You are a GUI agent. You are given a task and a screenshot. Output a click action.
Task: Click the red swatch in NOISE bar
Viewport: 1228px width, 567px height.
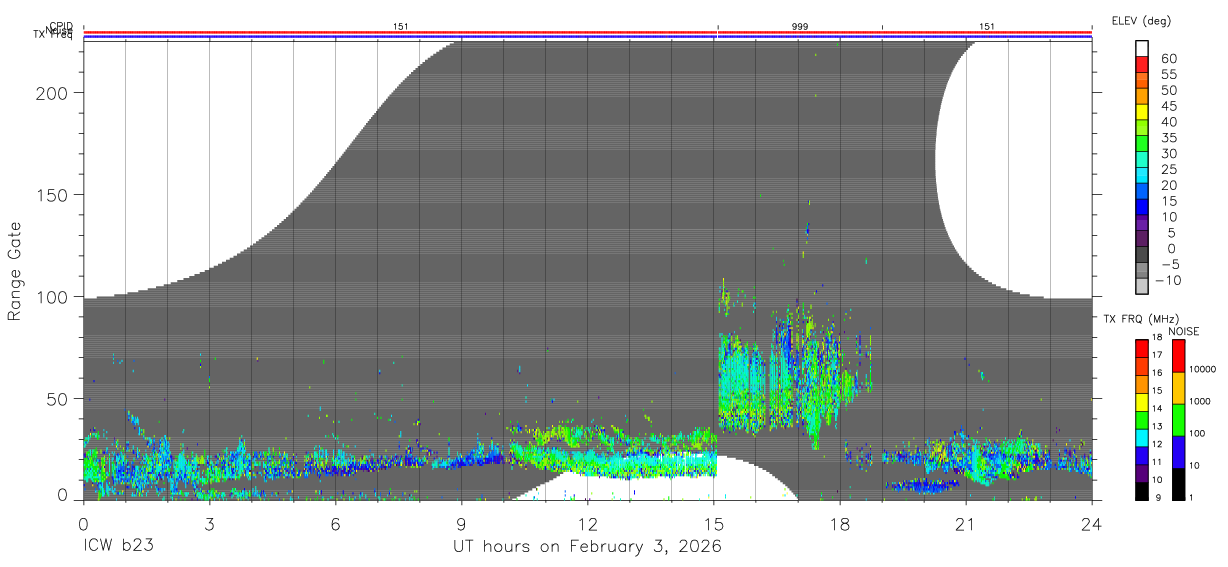point(1179,355)
